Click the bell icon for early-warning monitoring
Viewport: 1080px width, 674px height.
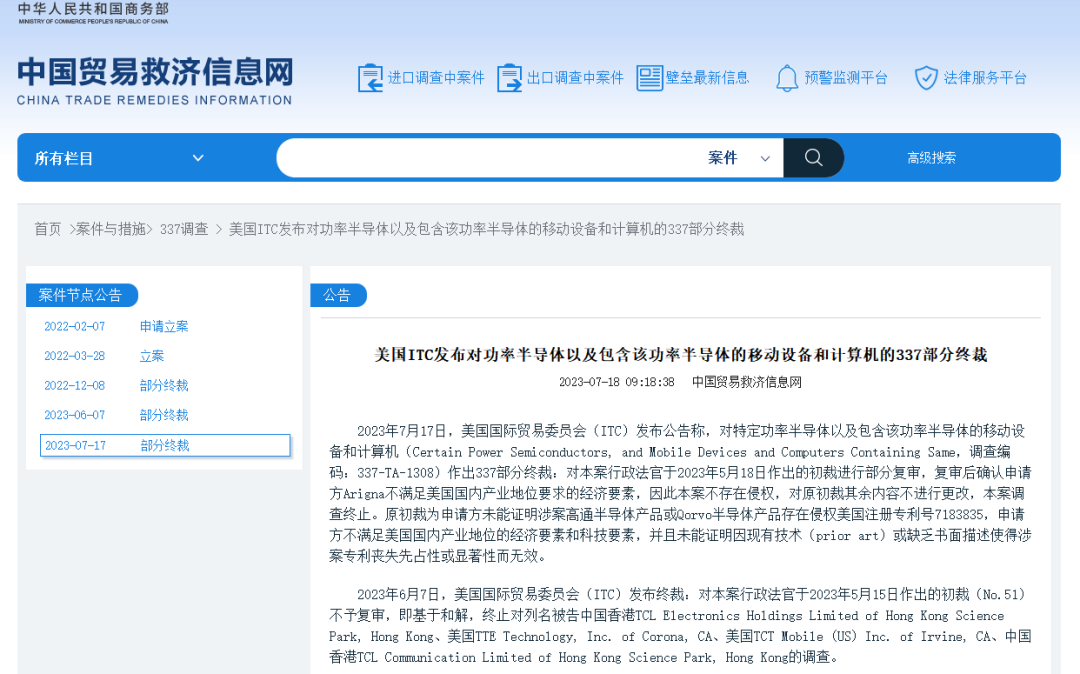click(787, 78)
